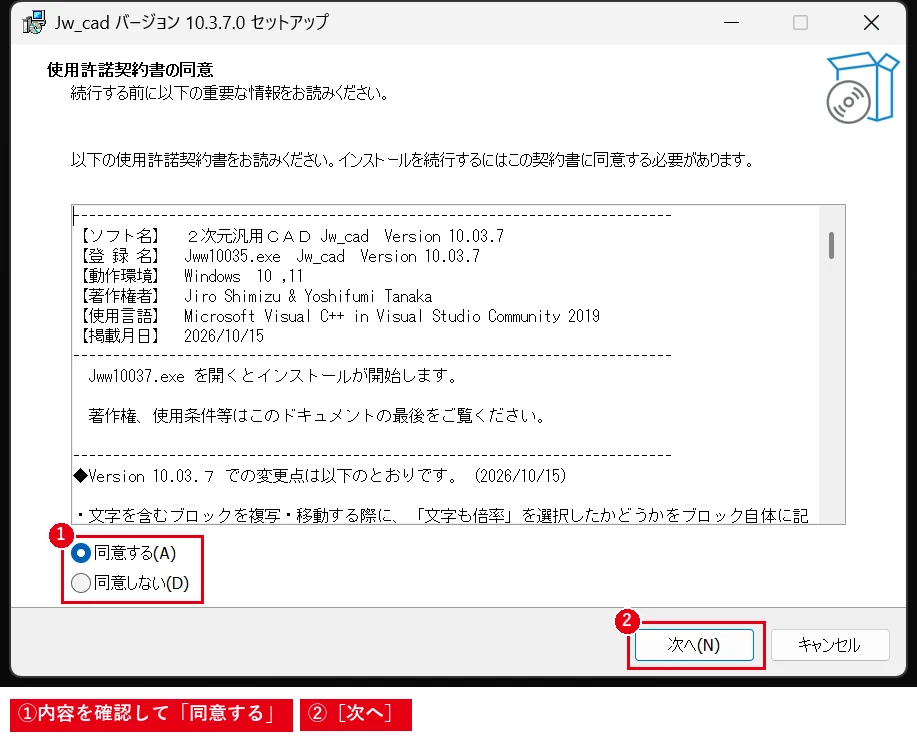Click the 【掲載月日】 2026/10/15 line
The width and height of the screenshot is (917, 743).
171,336
